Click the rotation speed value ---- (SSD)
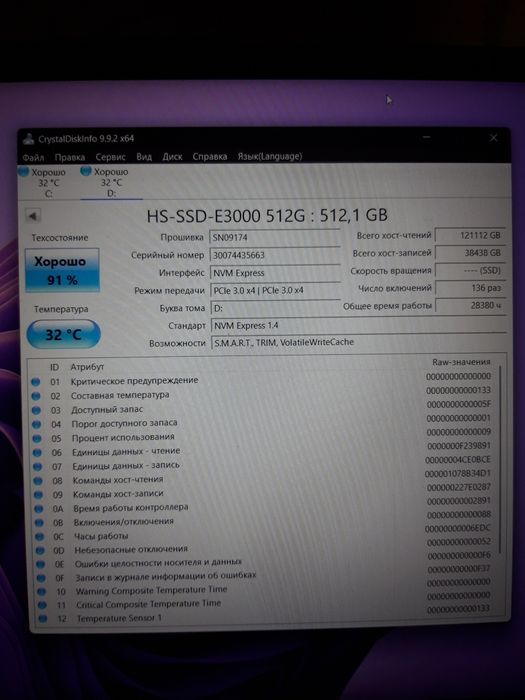This screenshot has width=525, height=700. pos(470,271)
